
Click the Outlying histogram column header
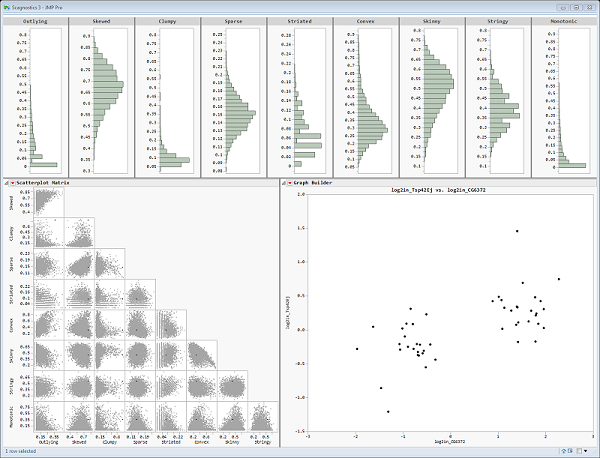coord(33,21)
